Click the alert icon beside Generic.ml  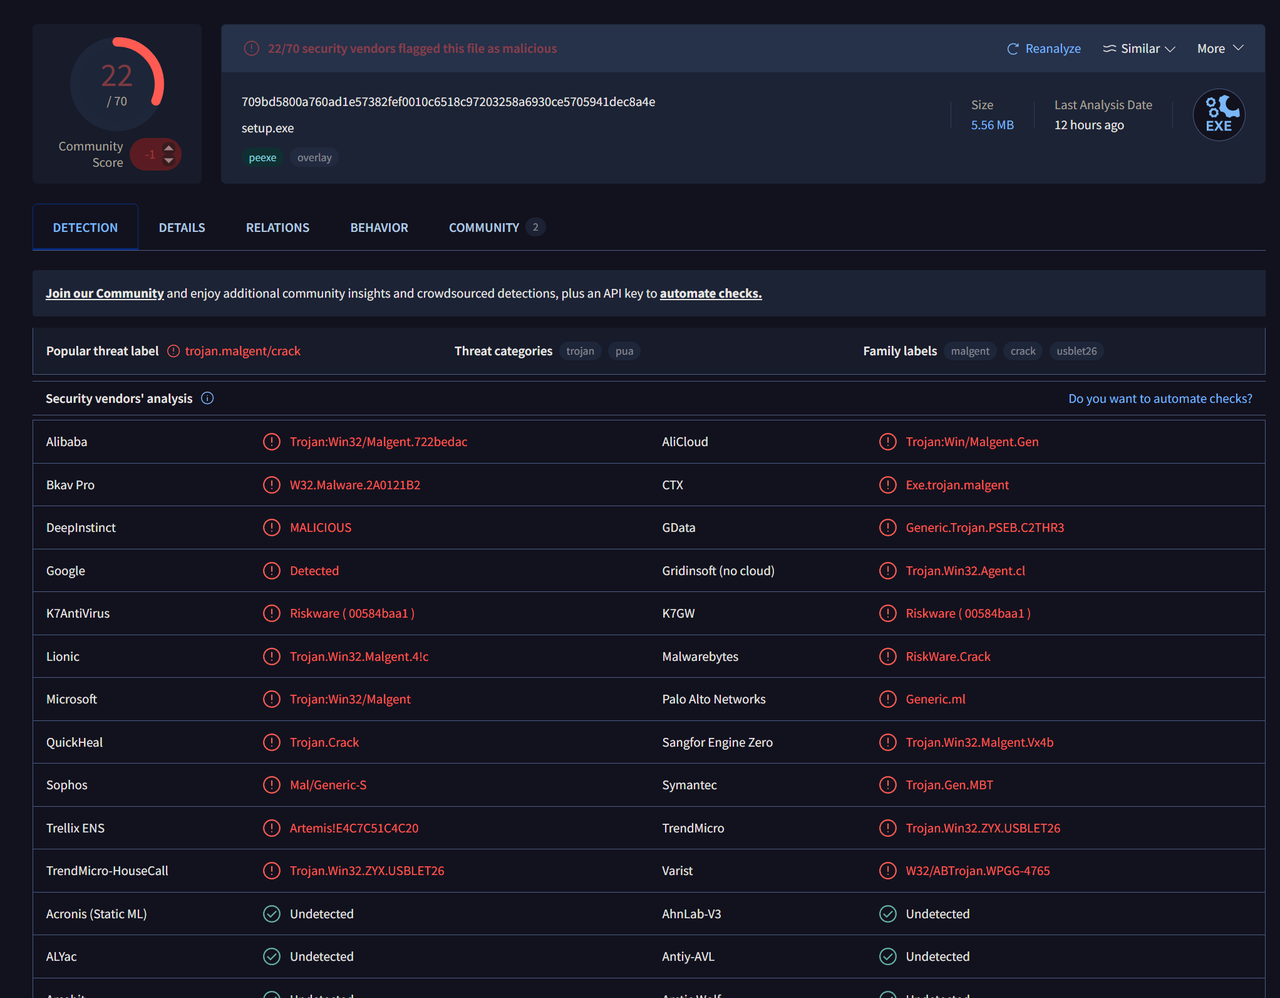click(887, 699)
